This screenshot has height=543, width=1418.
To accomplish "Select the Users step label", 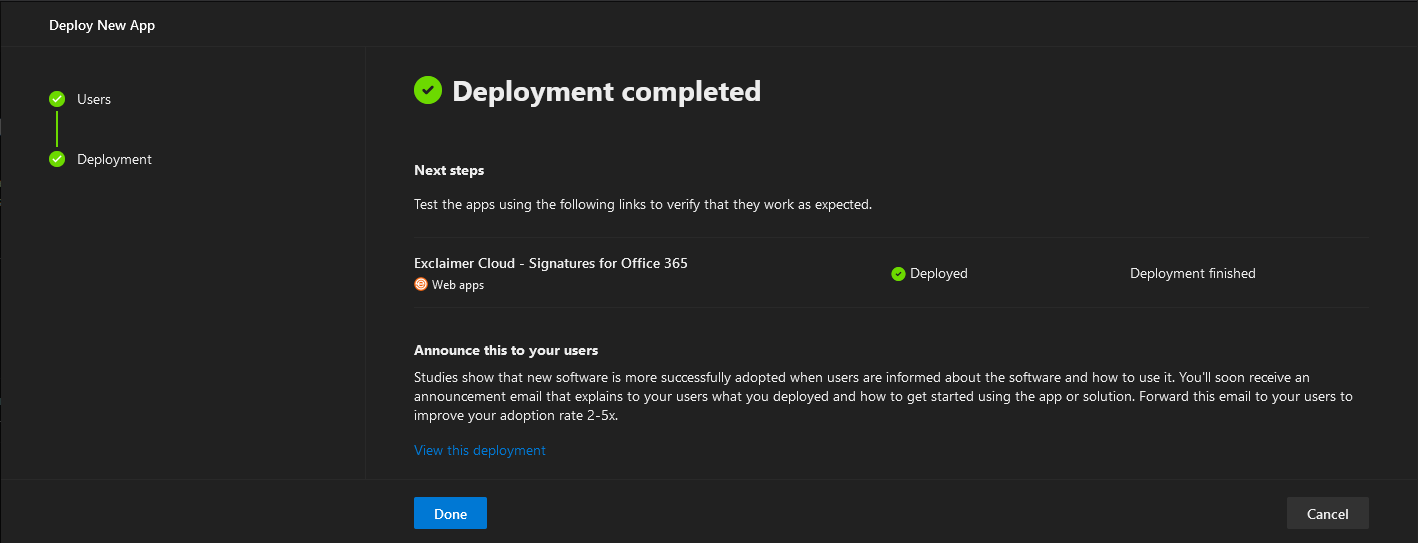I will coord(94,99).
